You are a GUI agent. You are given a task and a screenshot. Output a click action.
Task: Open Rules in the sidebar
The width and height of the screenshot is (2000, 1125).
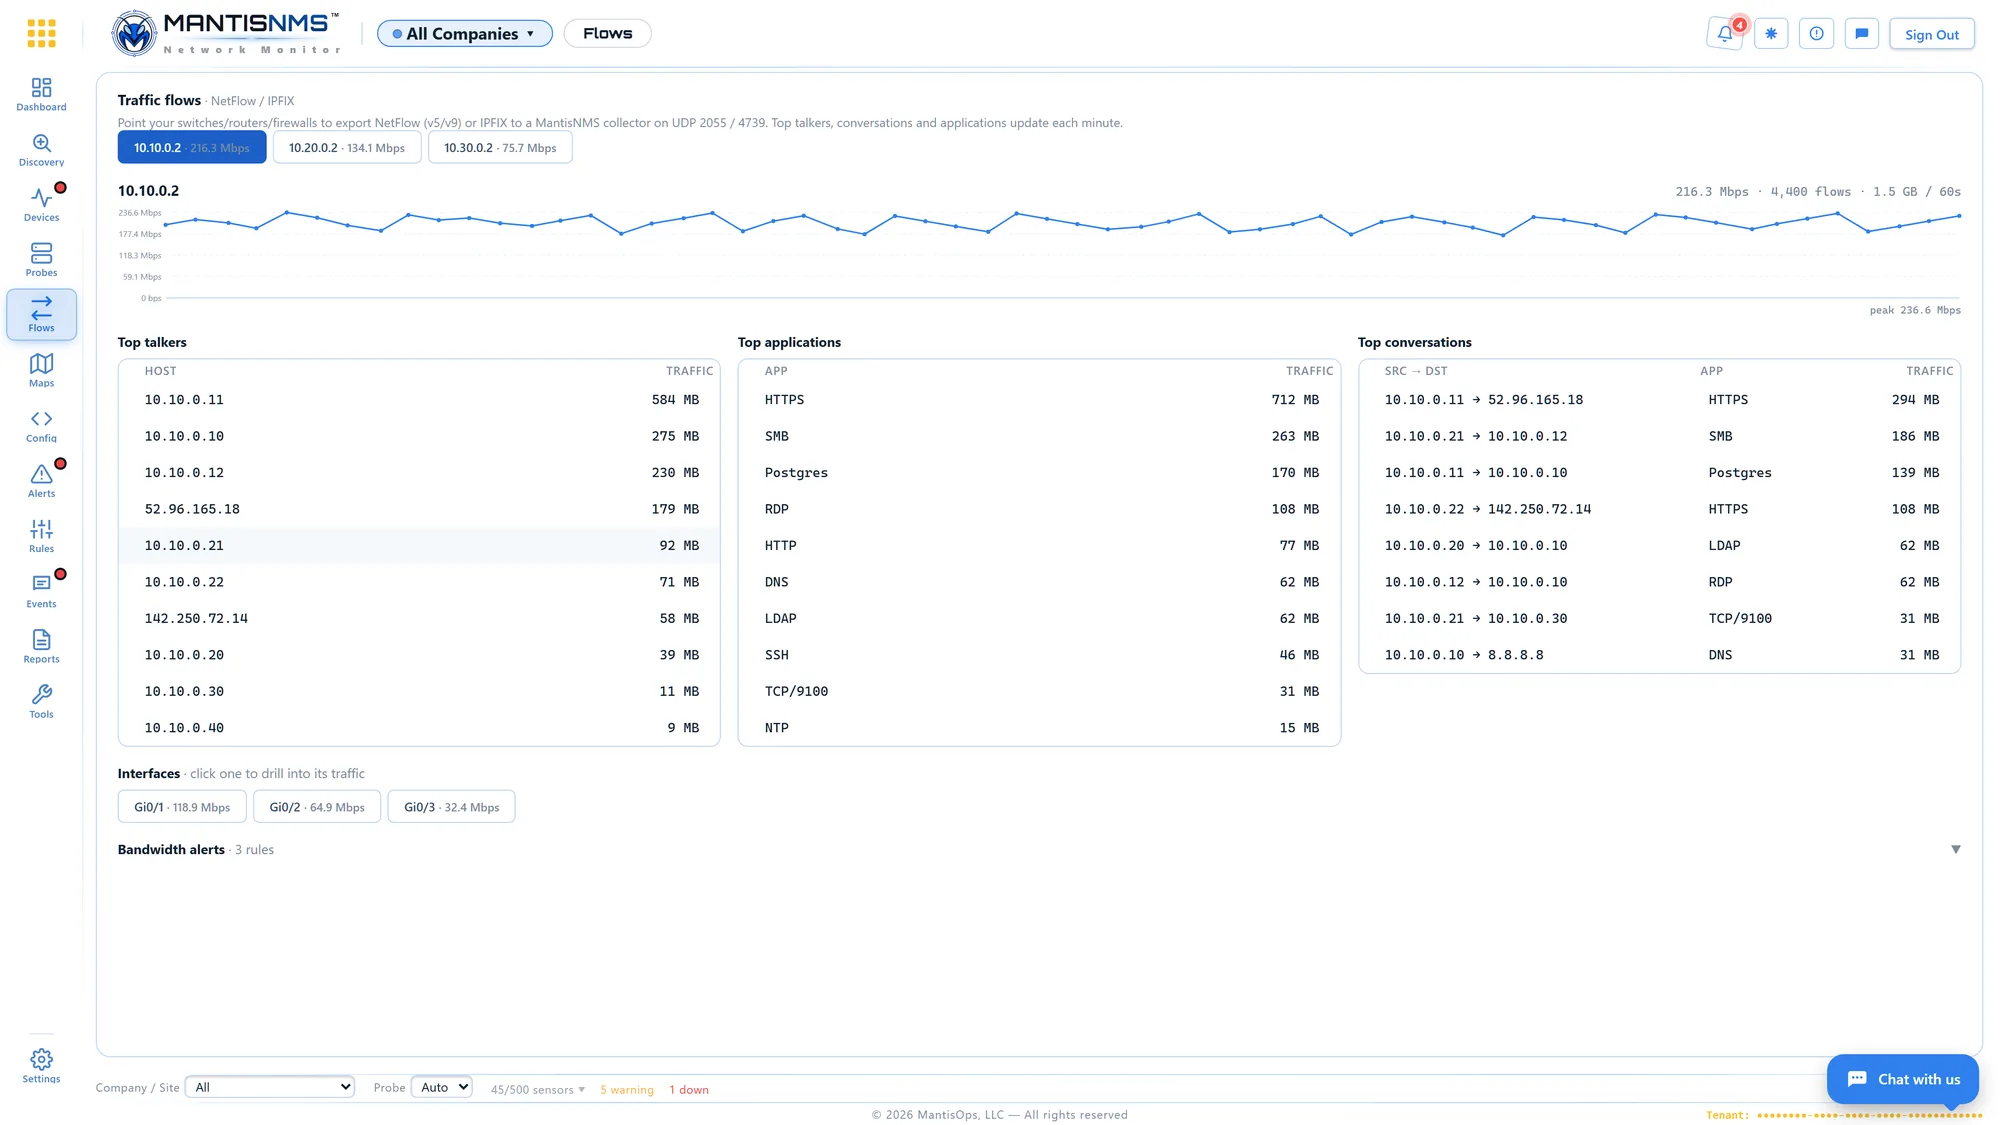click(41, 536)
